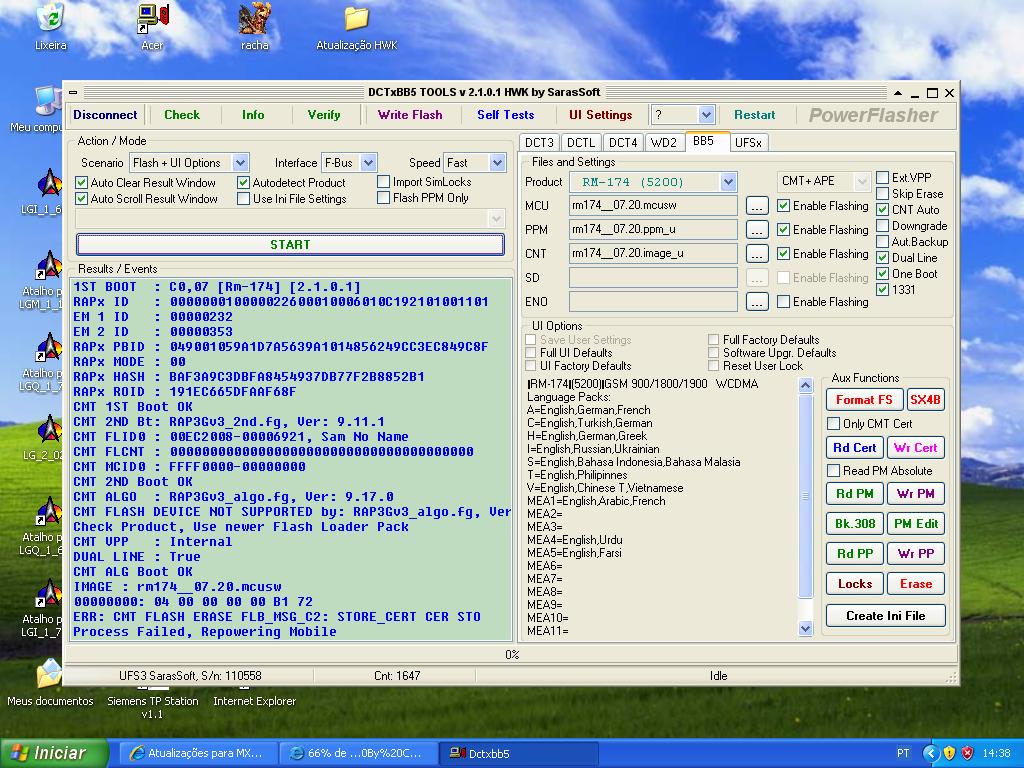This screenshot has height=768, width=1024.
Task: Toggle Enable Flashing for CNT
Action: coord(784,253)
